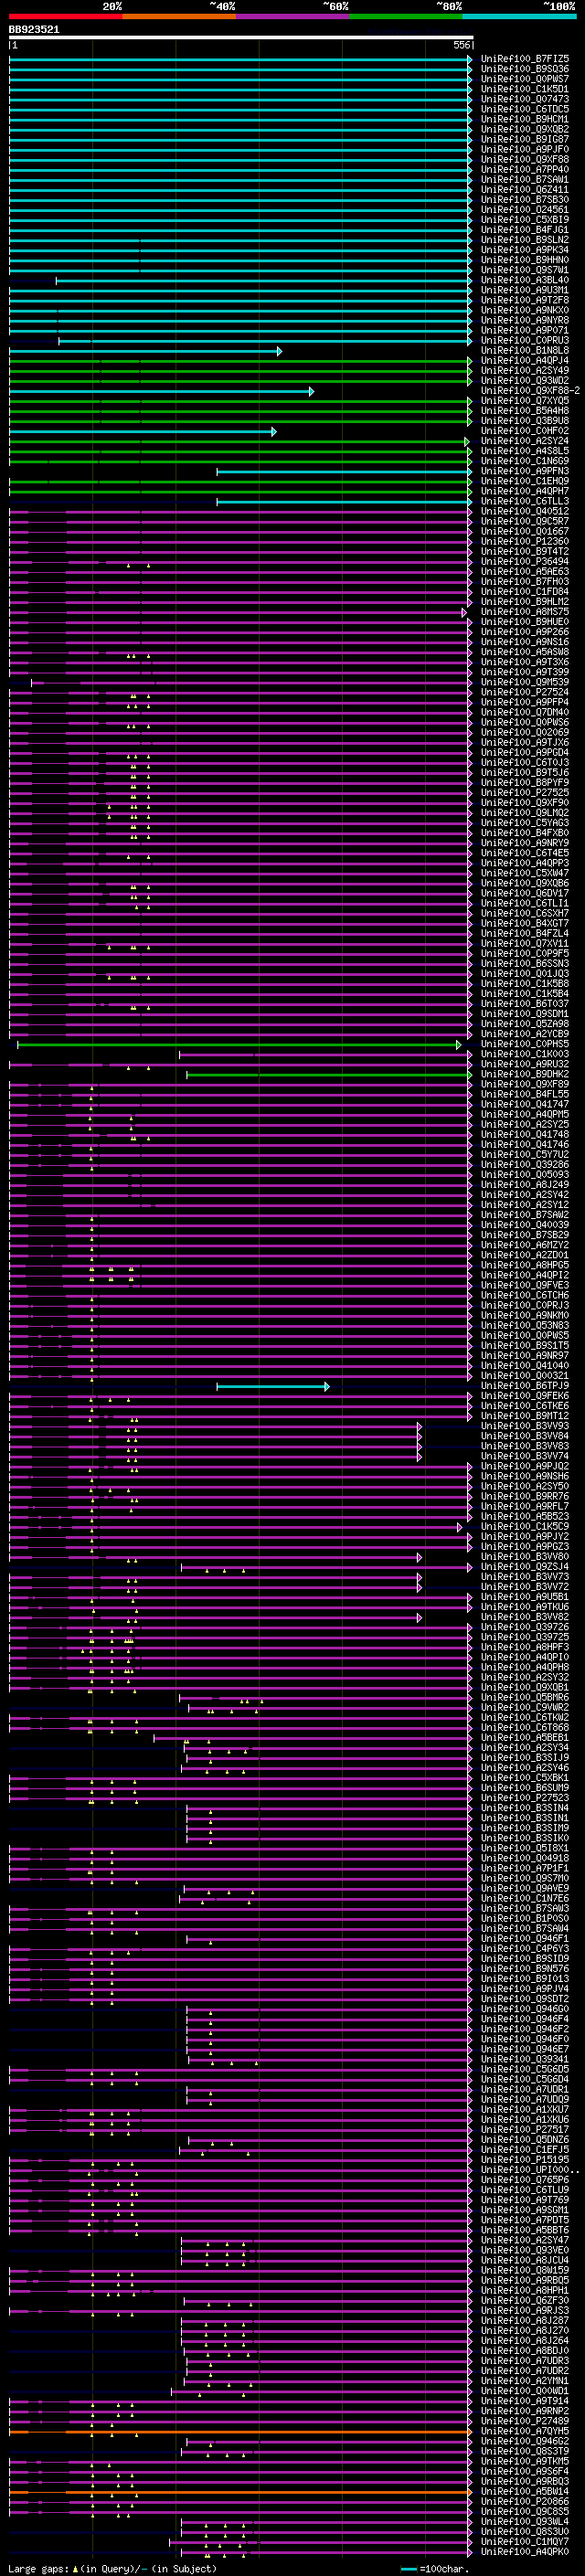Open the UniRef100_C0PHS5 hit
The width and height of the screenshot is (585, 2576).
[525, 1044]
